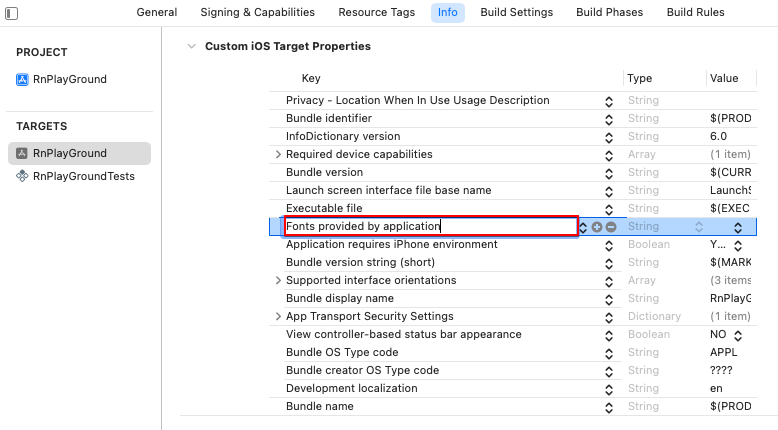Go to the Build Phases tab
Image resolution: width=778 pixels, height=430 pixels.
(x=609, y=12)
